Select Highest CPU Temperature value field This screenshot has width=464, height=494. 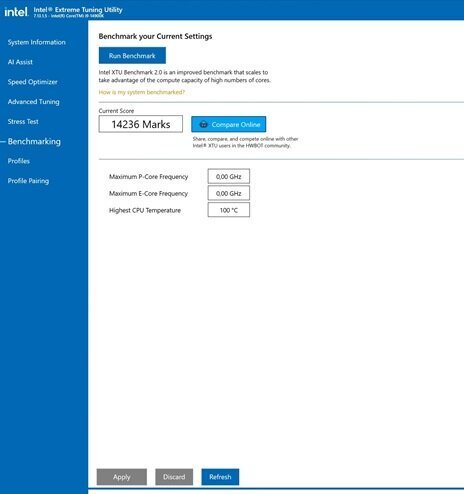(229, 210)
